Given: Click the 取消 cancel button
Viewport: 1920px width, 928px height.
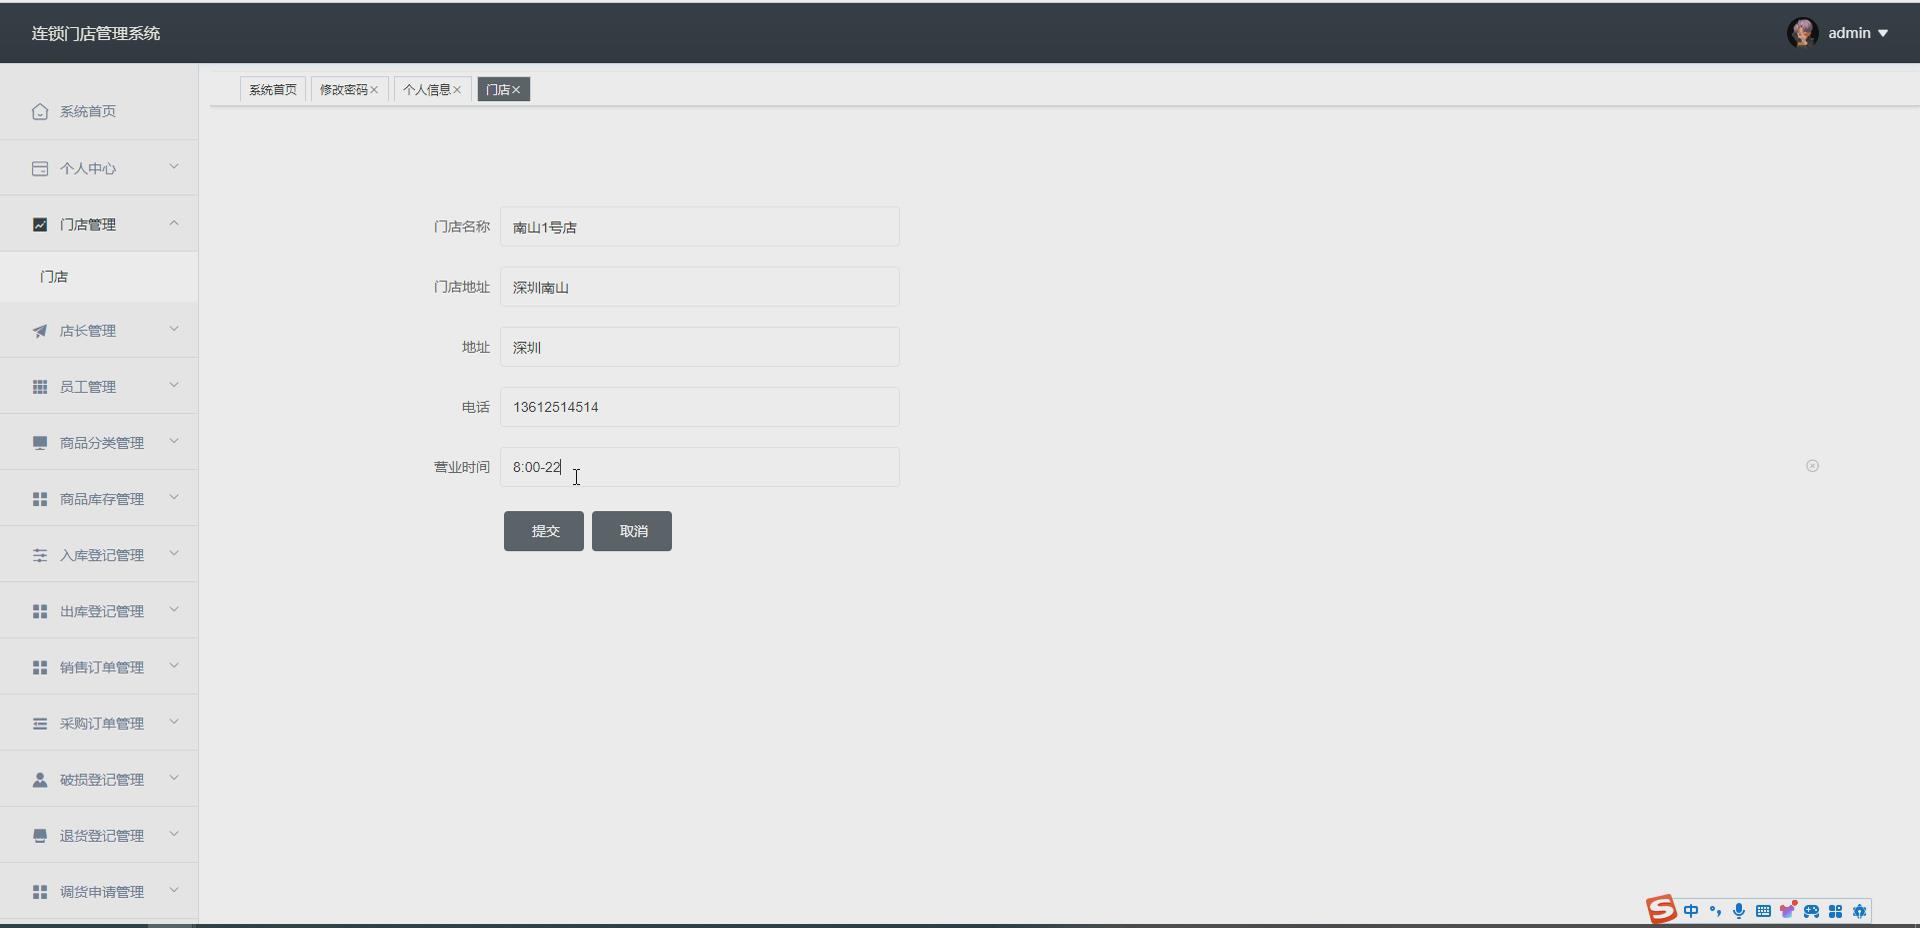Looking at the screenshot, I should pyautogui.click(x=632, y=531).
